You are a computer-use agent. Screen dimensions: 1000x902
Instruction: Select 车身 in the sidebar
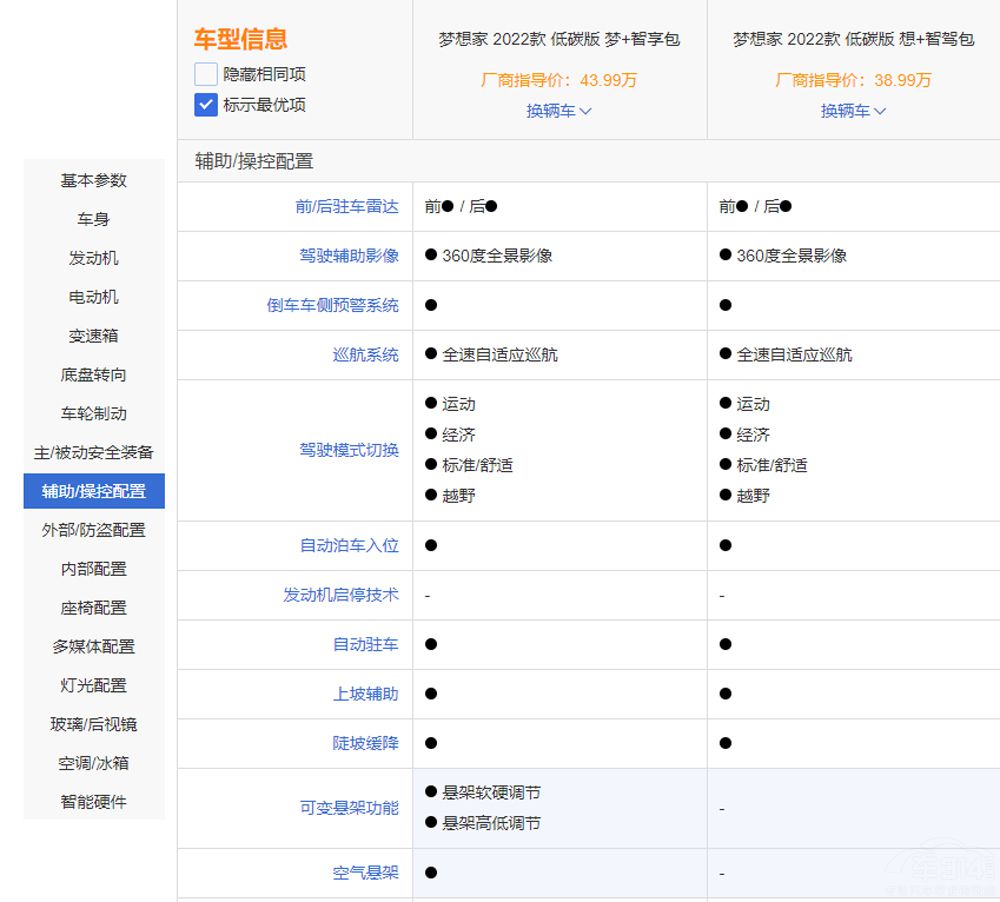point(94,219)
